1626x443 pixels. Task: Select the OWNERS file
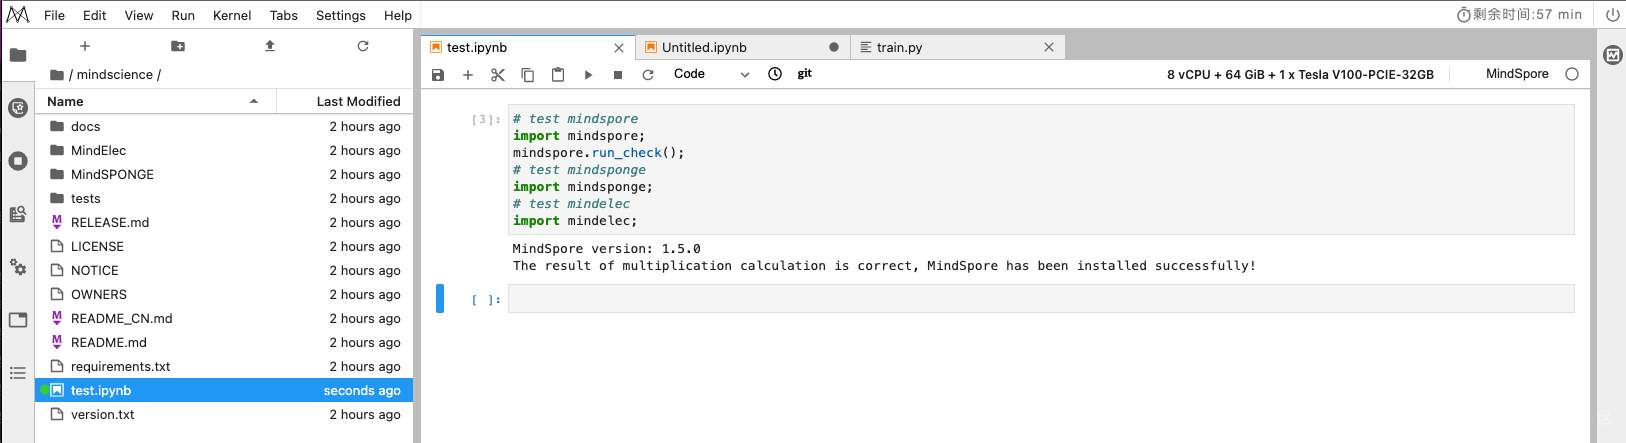click(224, 294)
